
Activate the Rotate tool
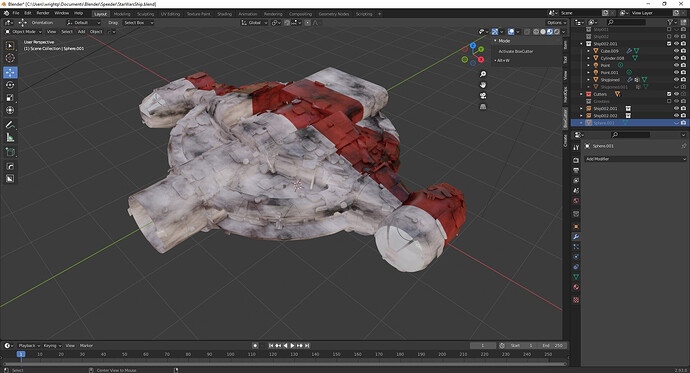click(10, 85)
